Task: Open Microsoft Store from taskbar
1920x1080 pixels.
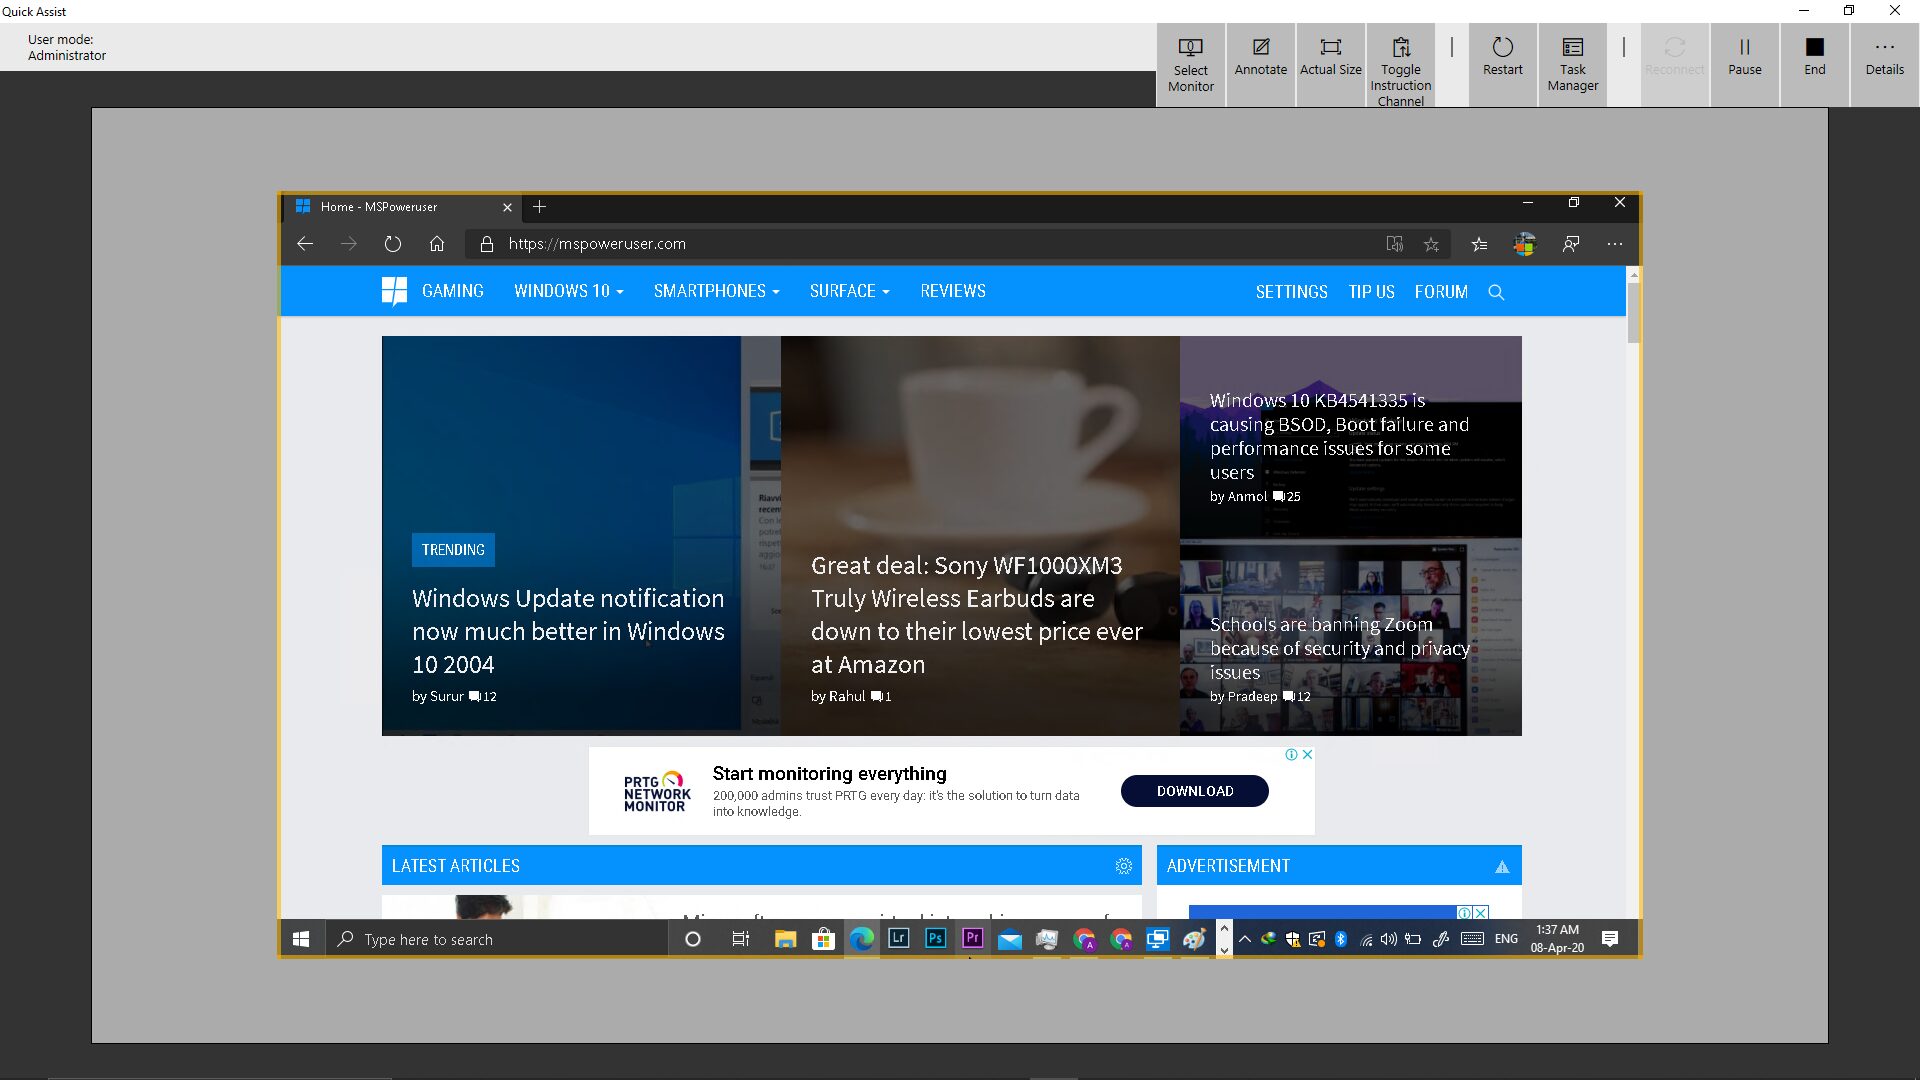Action: click(x=823, y=939)
